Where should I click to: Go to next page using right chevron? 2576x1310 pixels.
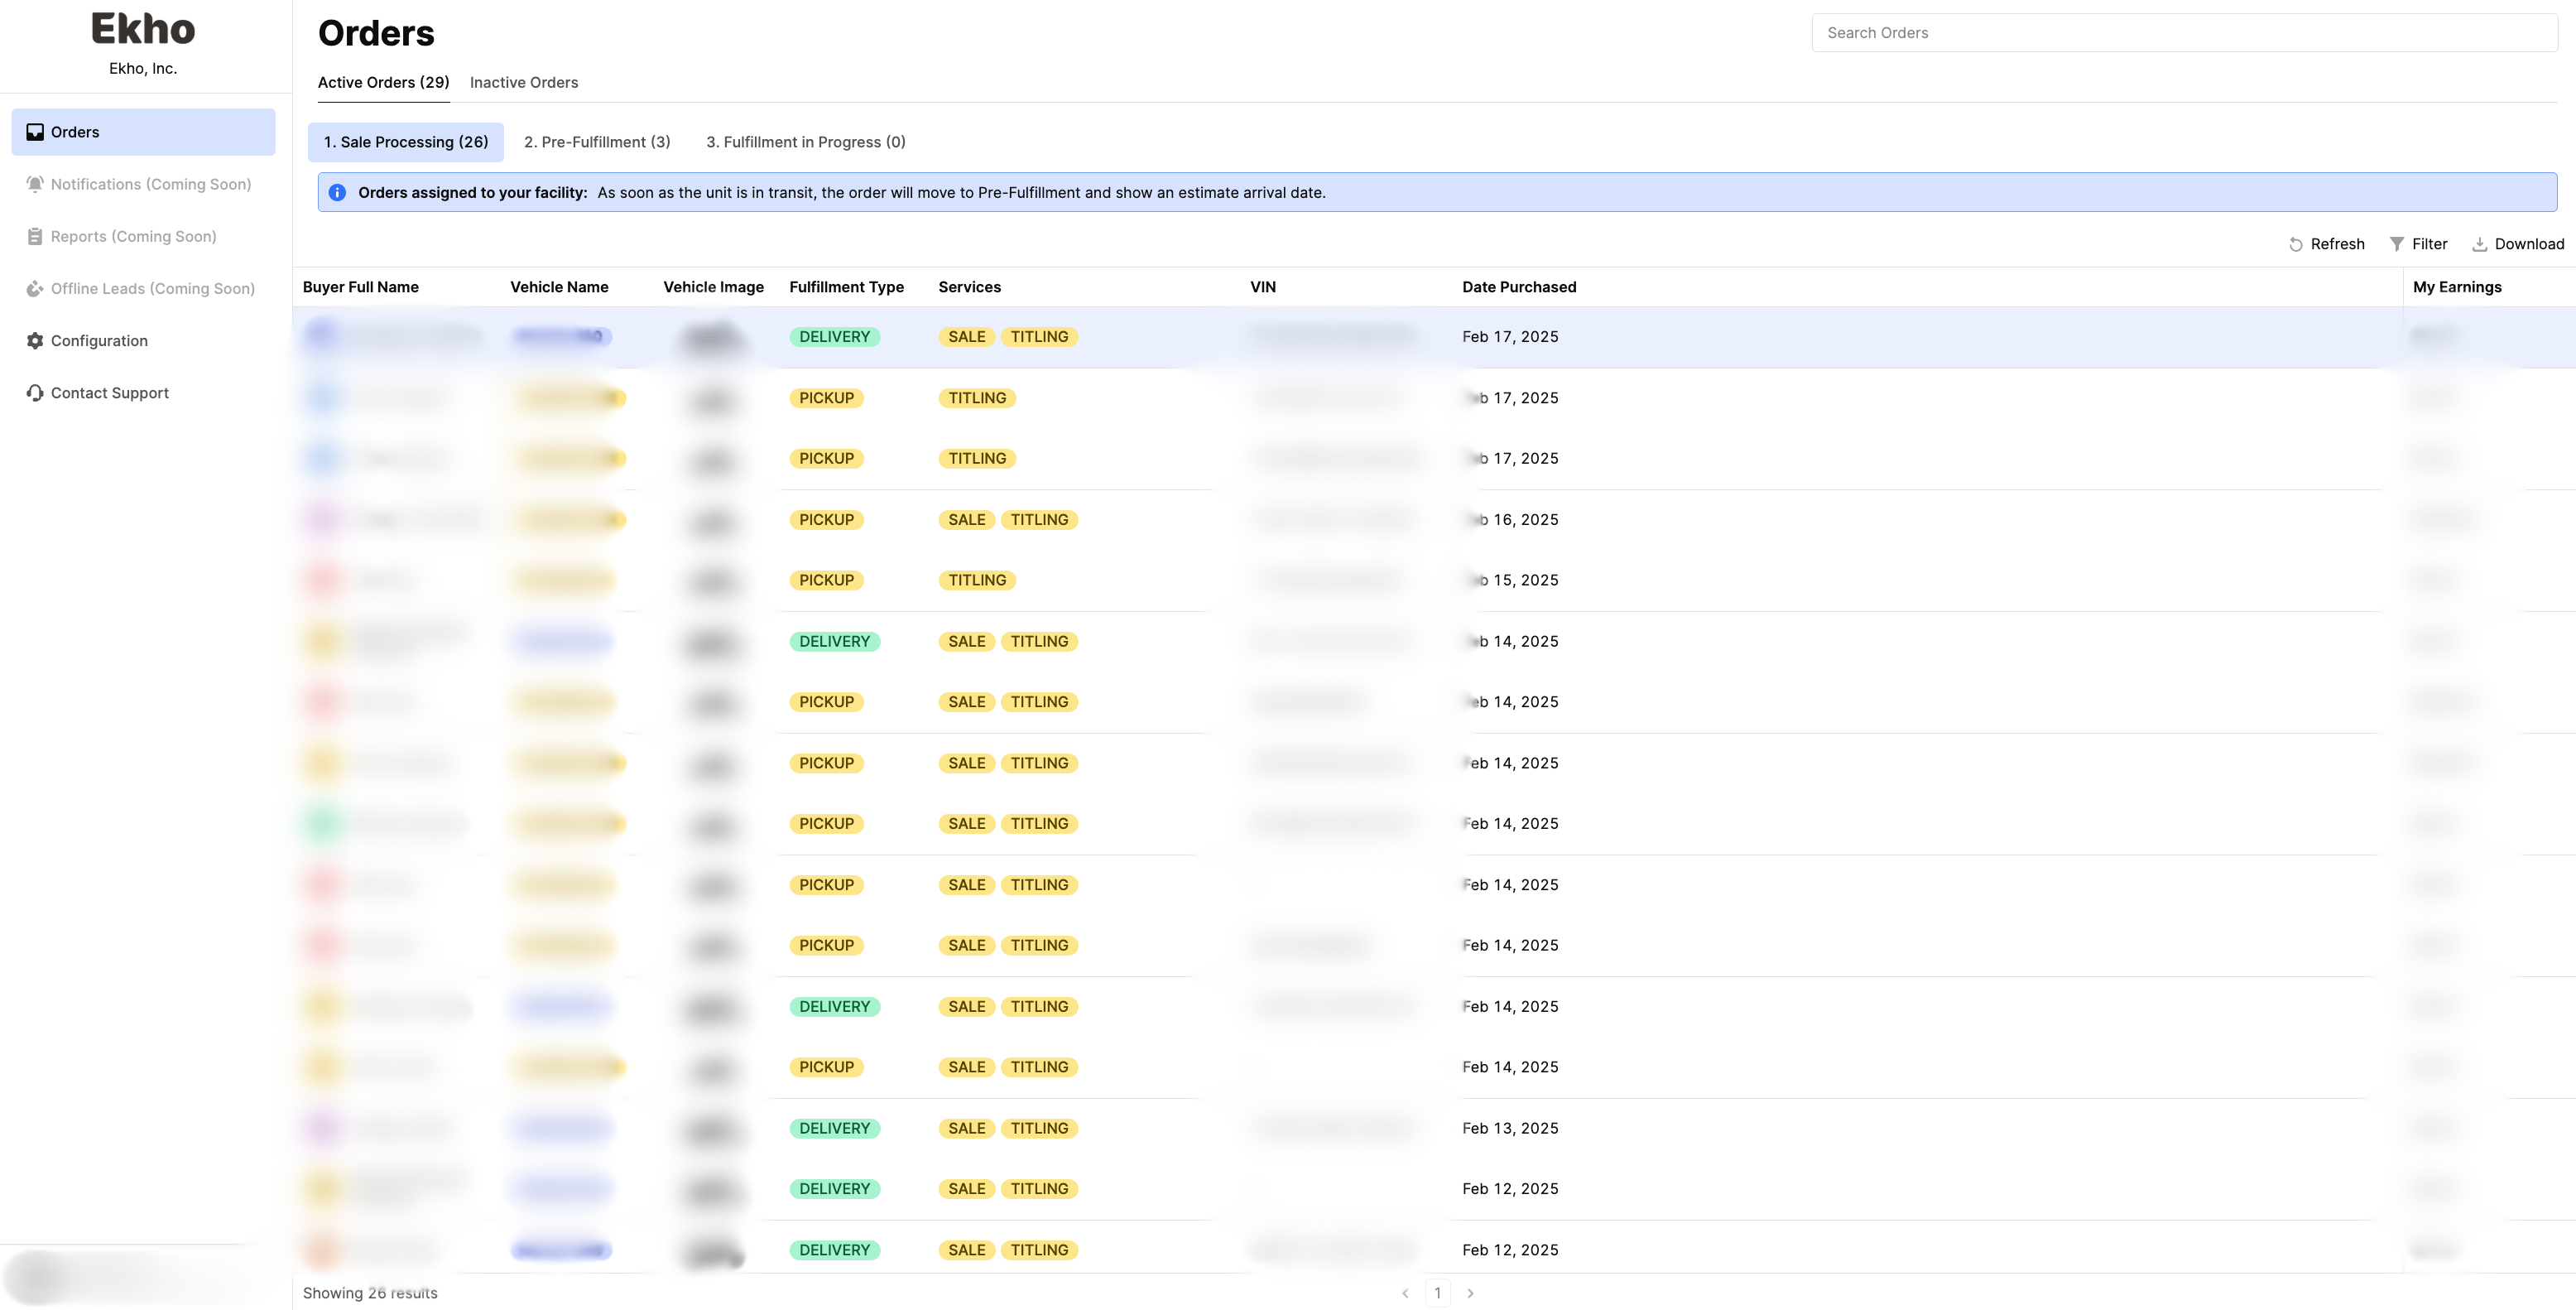[1470, 1293]
